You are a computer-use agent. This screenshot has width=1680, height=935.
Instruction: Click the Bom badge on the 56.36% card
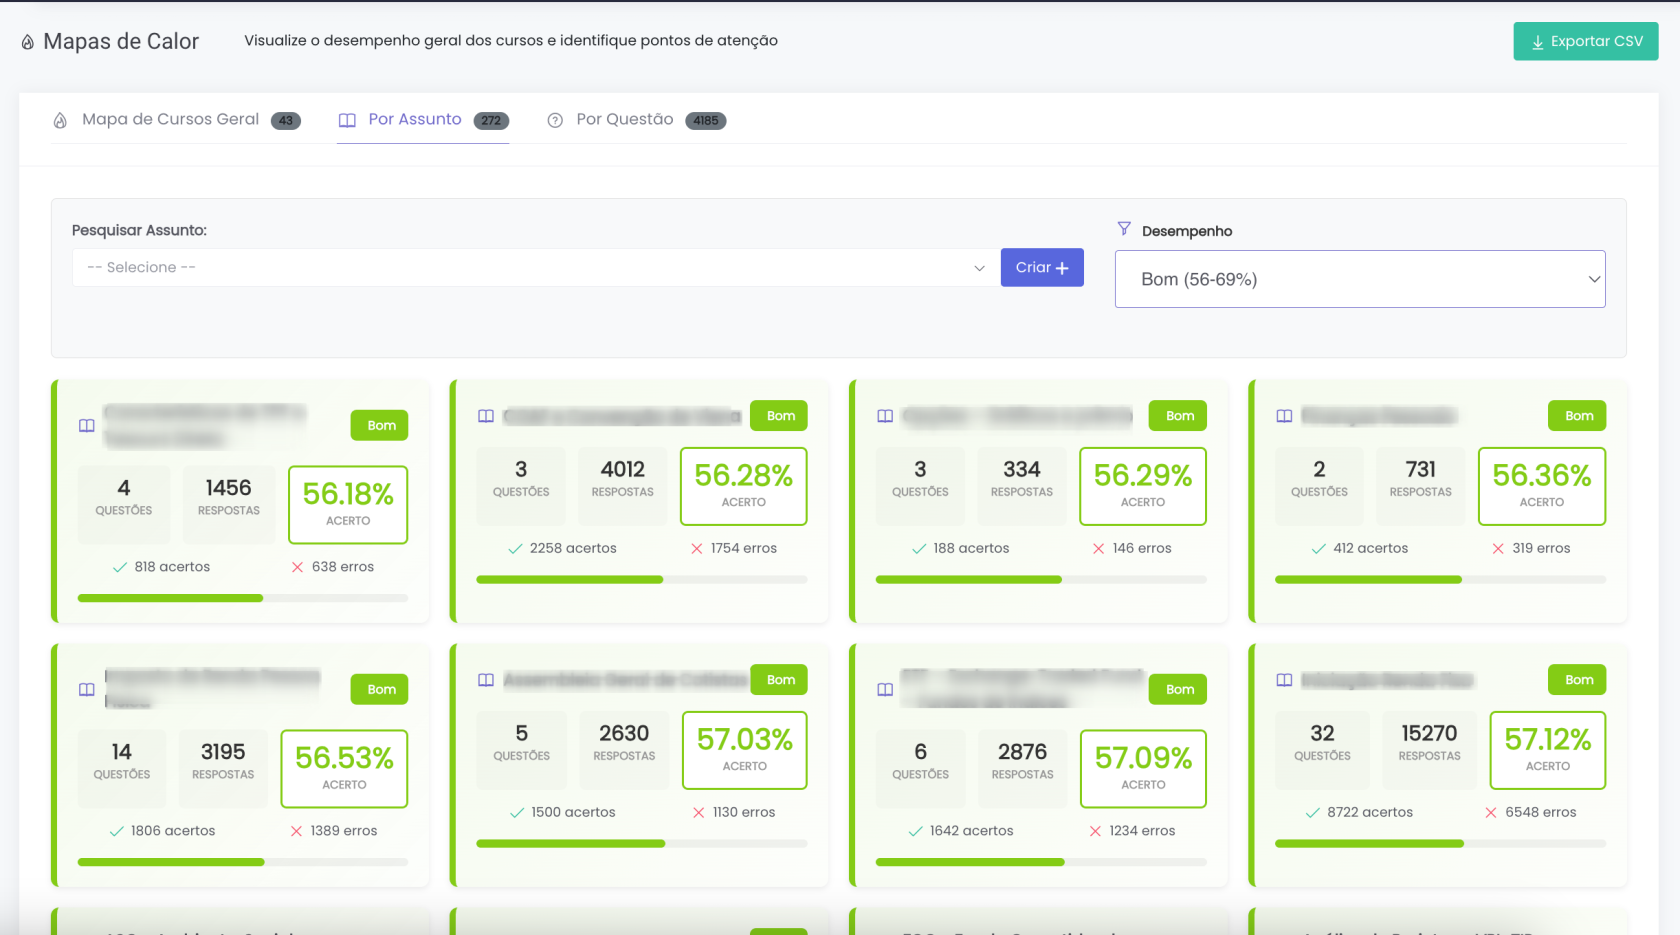[x=1578, y=416]
